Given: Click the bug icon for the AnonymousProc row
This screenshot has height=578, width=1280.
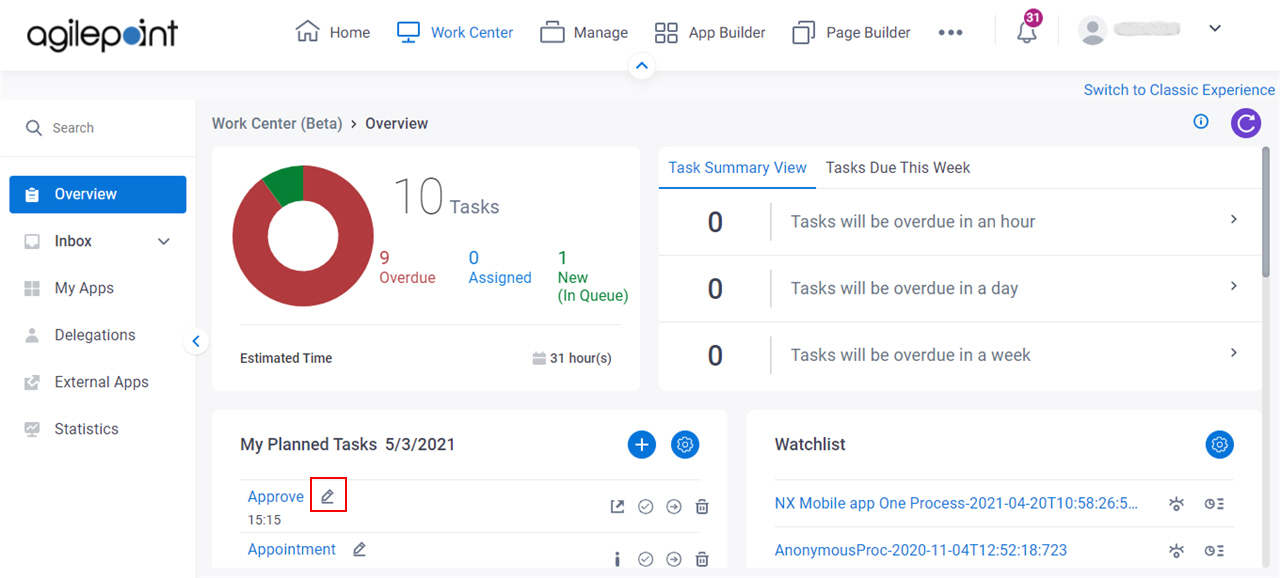Looking at the screenshot, I should tap(1177, 551).
